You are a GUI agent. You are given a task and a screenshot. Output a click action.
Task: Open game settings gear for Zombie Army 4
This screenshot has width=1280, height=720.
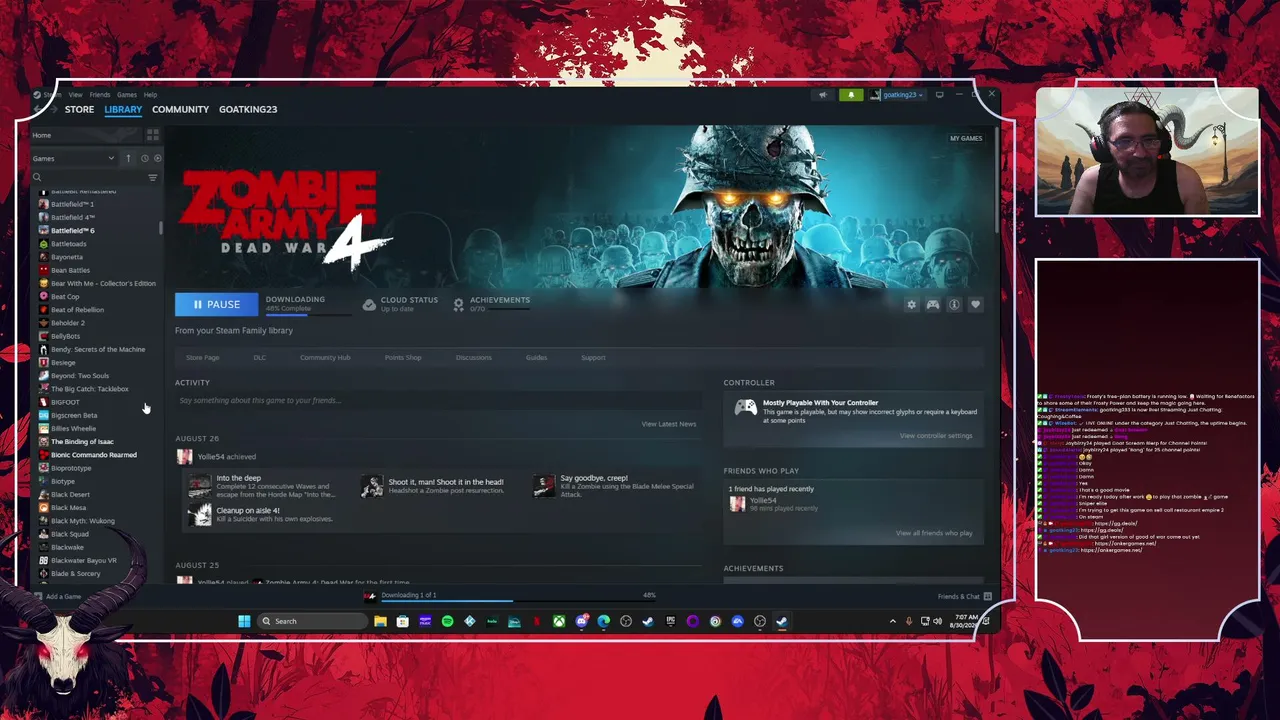pos(911,304)
